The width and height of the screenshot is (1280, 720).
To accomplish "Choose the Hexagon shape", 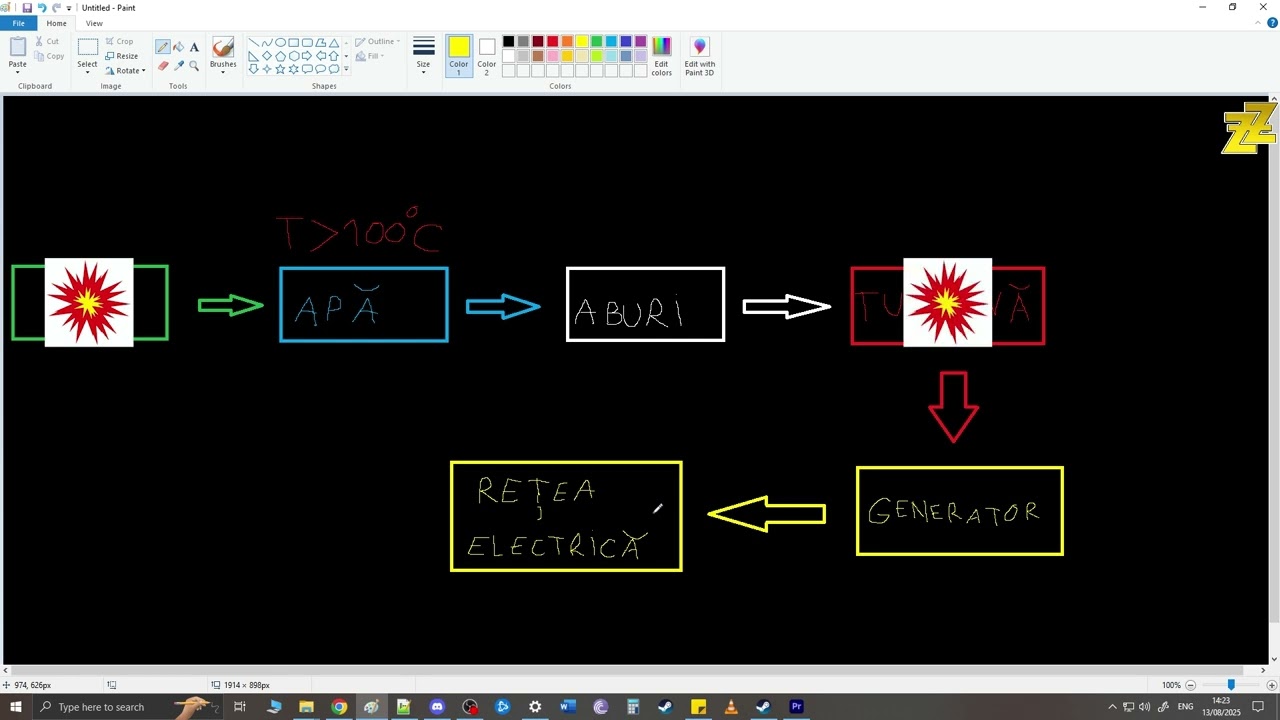I will [294, 56].
